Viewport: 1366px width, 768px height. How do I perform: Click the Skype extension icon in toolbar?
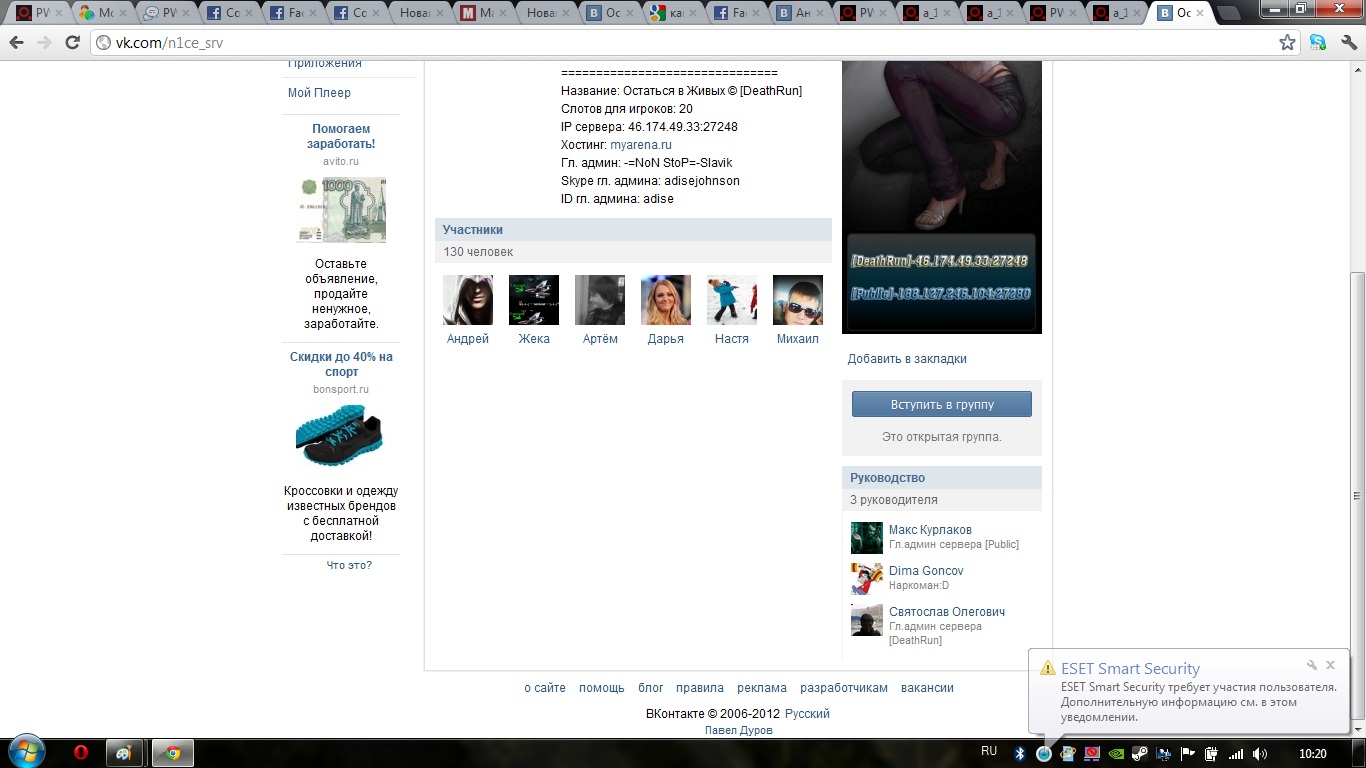pyautogui.click(x=1318, y=43)
